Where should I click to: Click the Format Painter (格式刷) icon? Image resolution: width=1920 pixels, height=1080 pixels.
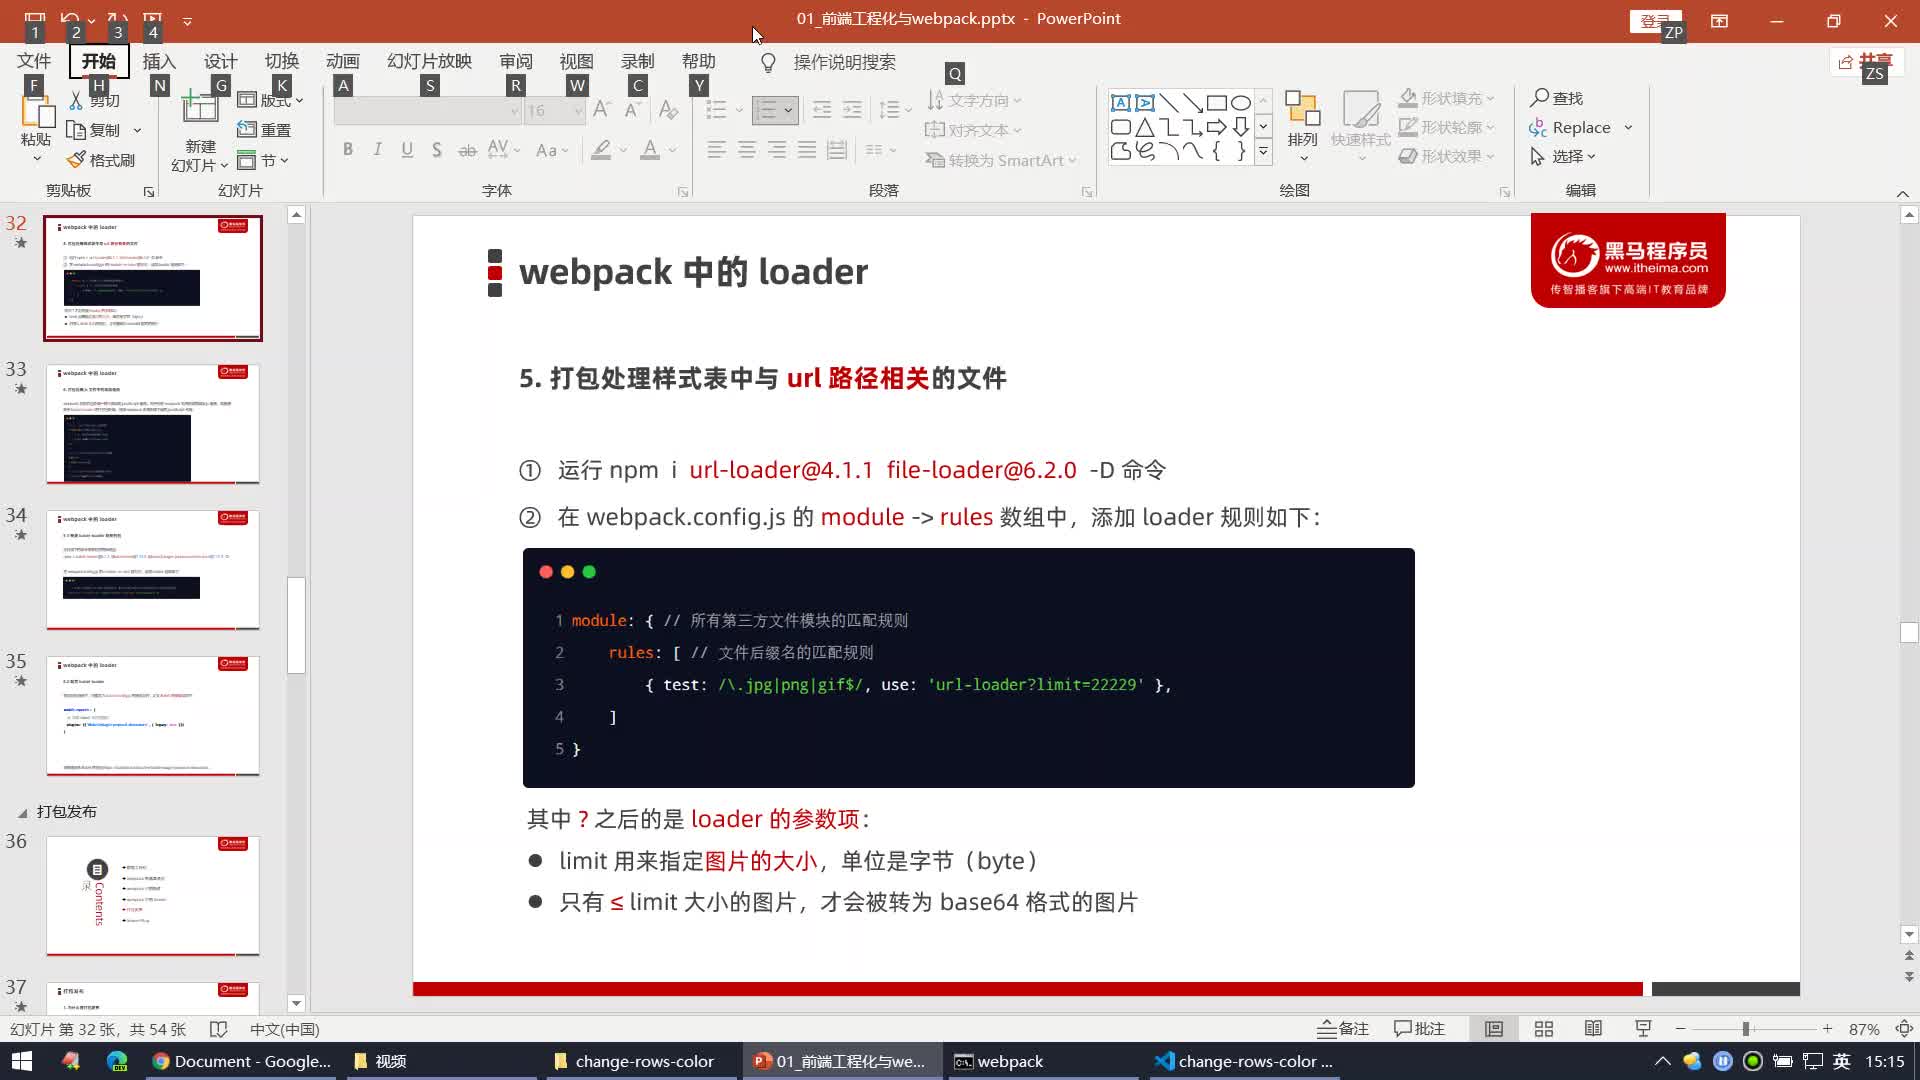point(76,160)
